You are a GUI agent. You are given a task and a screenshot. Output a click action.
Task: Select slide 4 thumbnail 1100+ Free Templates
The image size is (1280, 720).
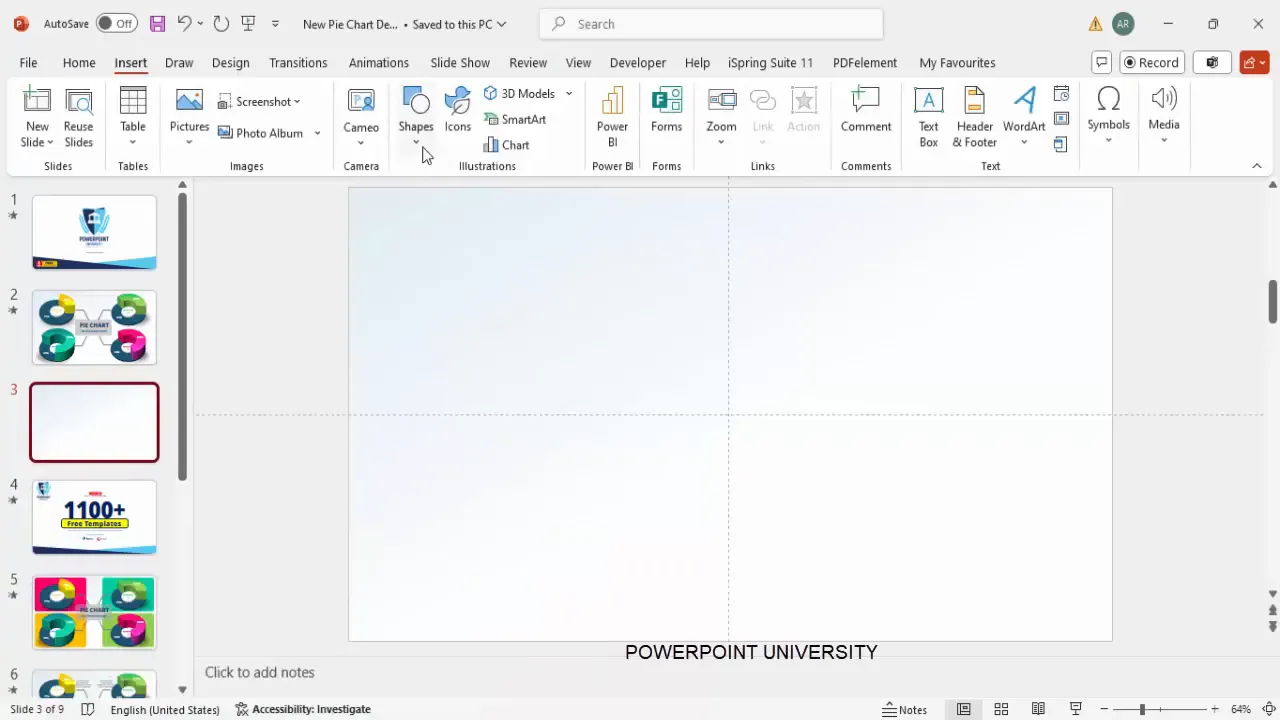[94, 517]
